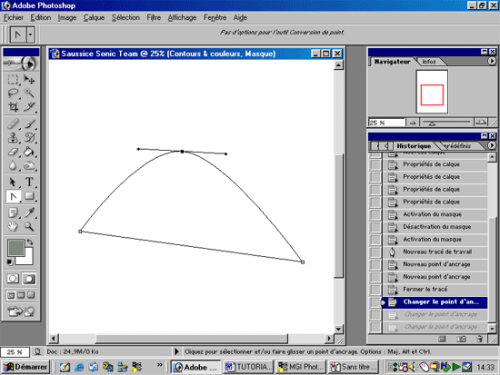This screenshot has width=500, height=375.
Task: Open the Calque menu
Action: click(x=94, y=18)
